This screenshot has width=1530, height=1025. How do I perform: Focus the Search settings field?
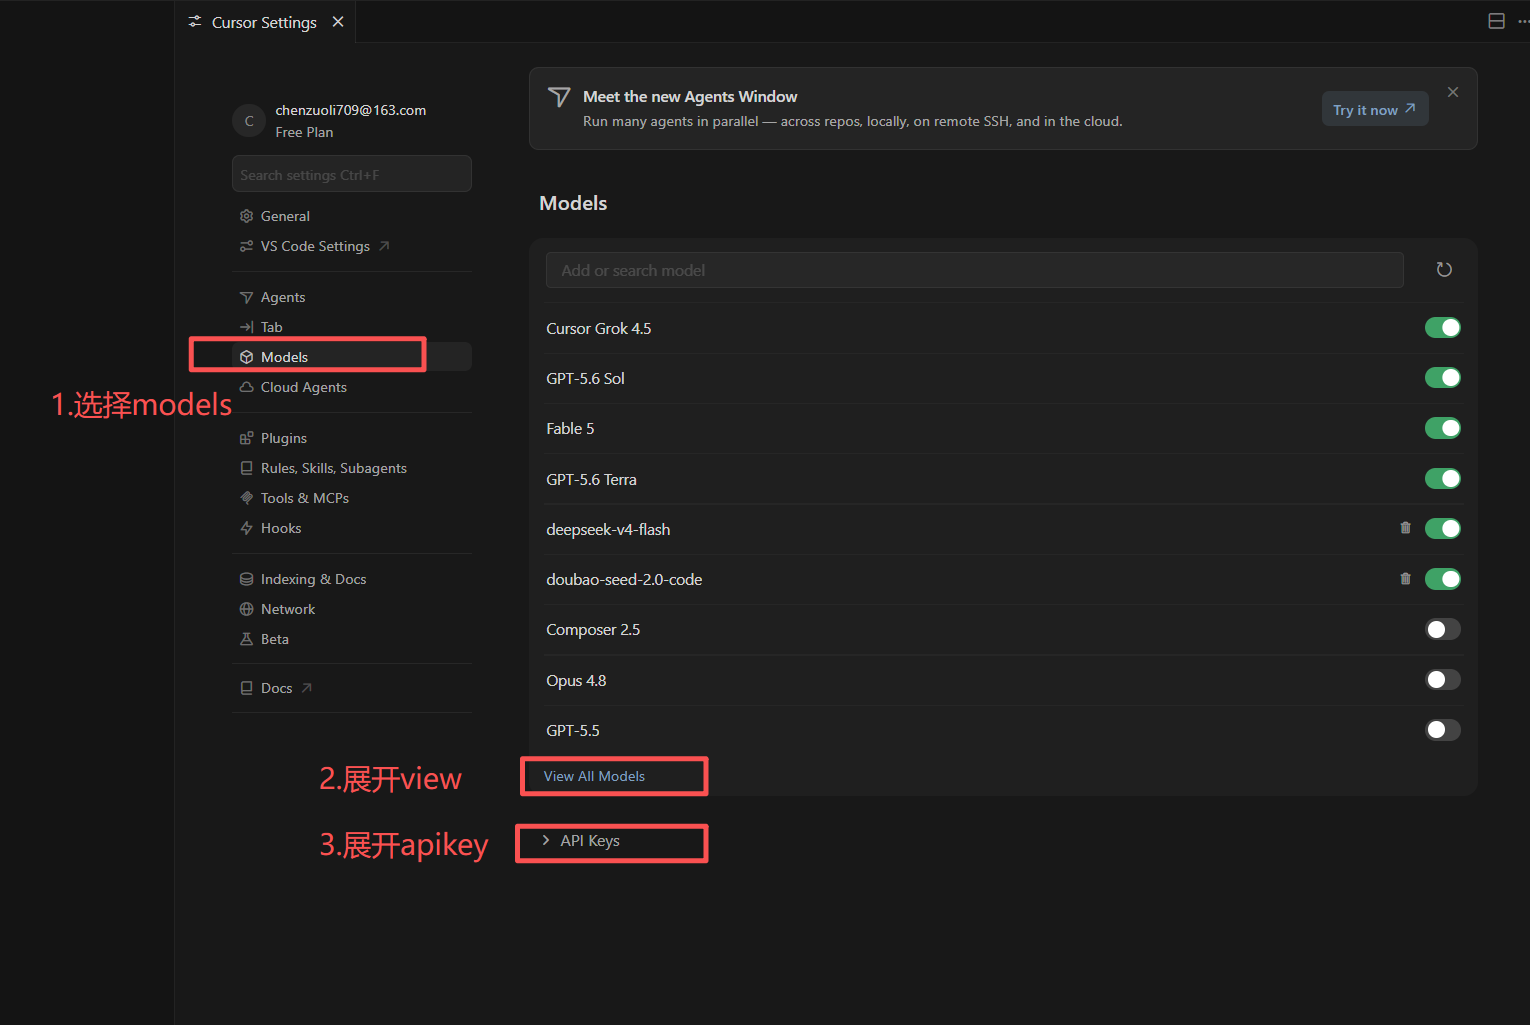352,174
